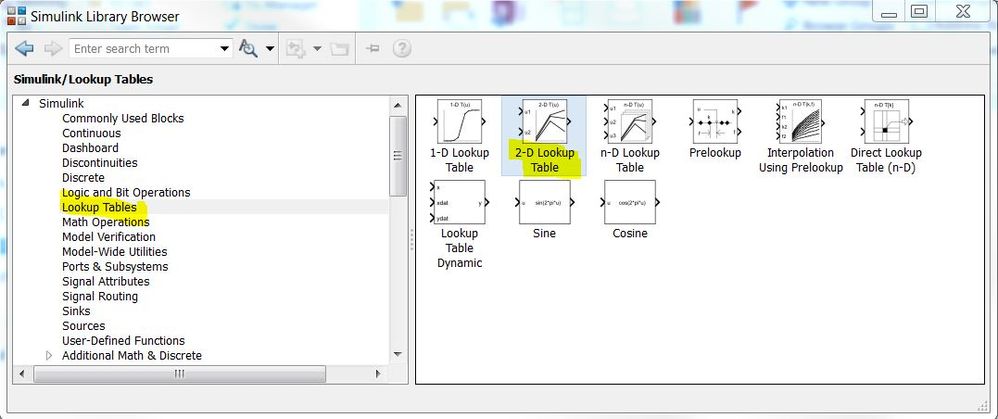This screenshot has height=419, width=998.
Task: Select the Sine block
Action: click(x=544, y=210)
